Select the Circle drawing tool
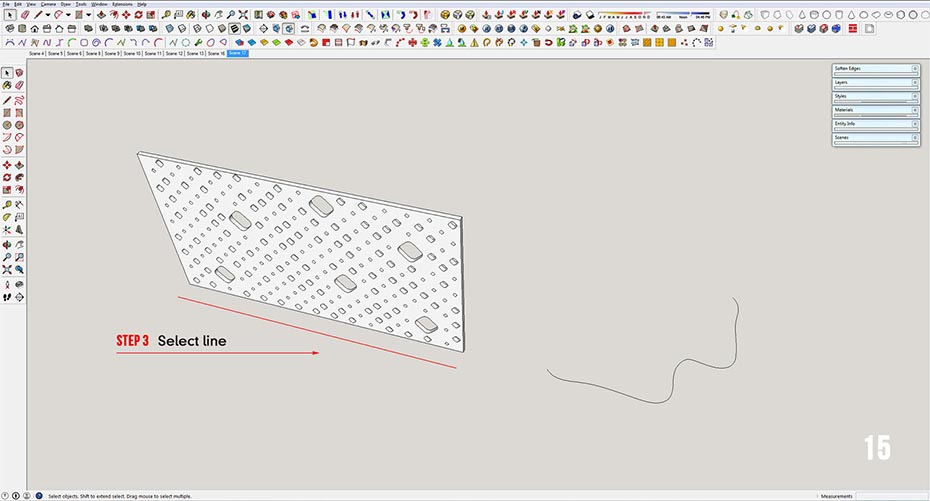Image resolution: width=930 pixels, height=501 pixels. tap(7, 125)
